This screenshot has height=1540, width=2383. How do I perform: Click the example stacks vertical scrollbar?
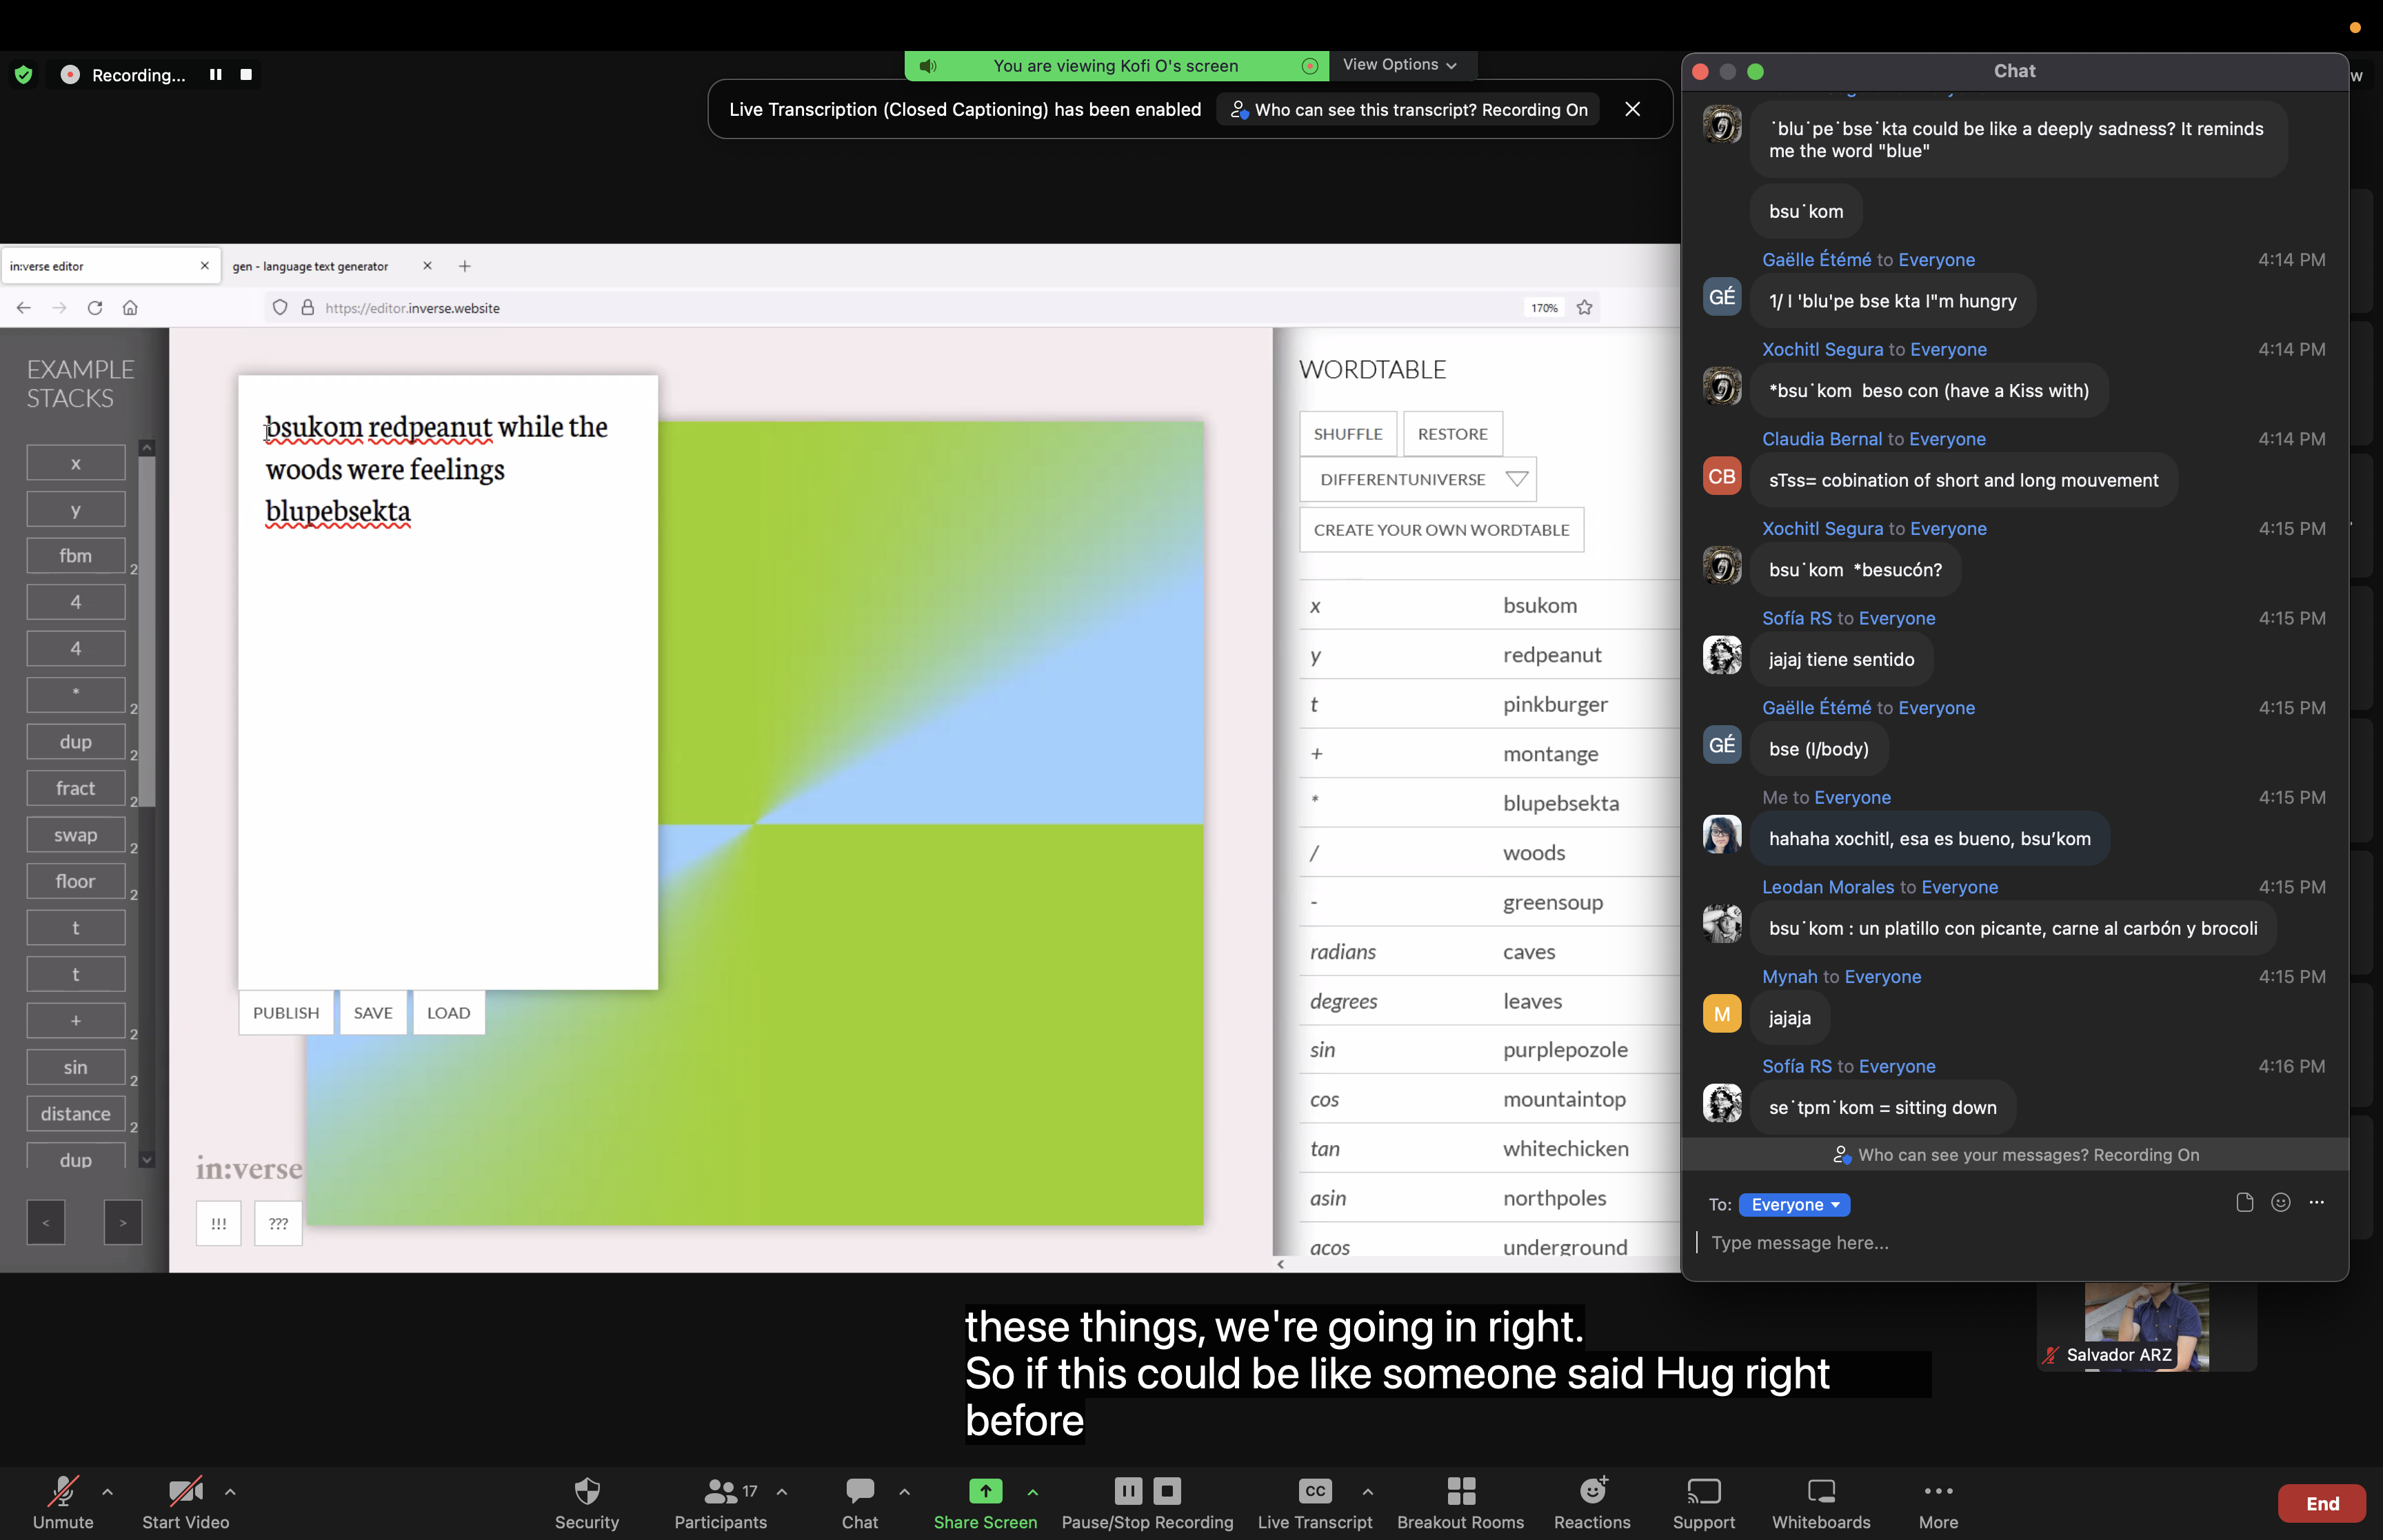click(147, 630)
